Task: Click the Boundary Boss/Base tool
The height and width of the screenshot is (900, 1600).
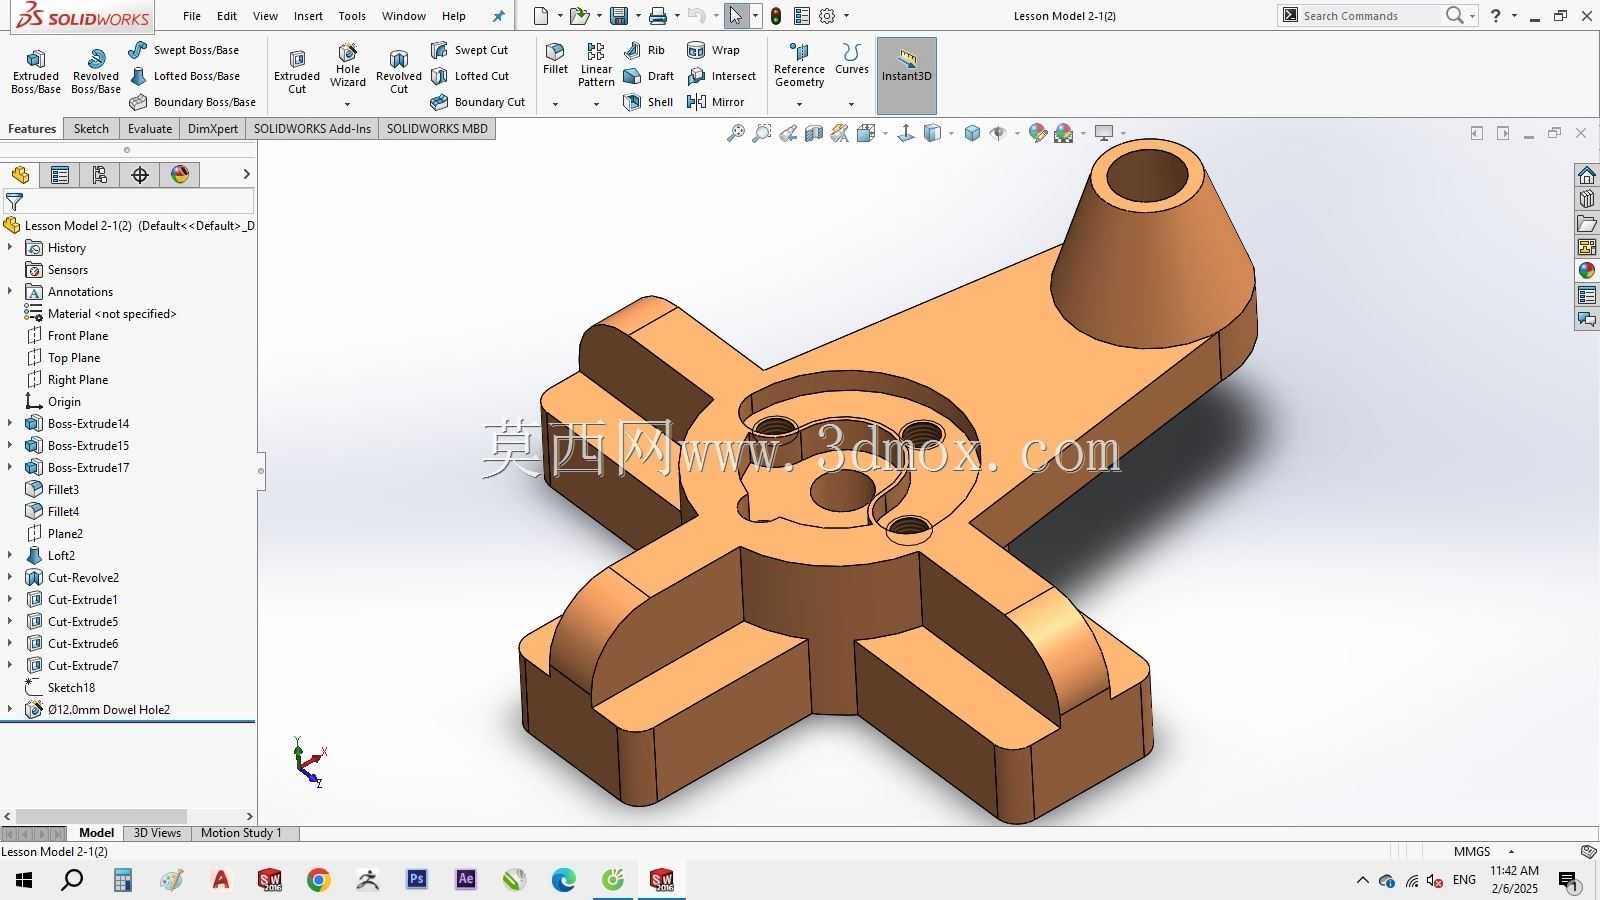Action: pyautogui.click(x=192, y=102)
